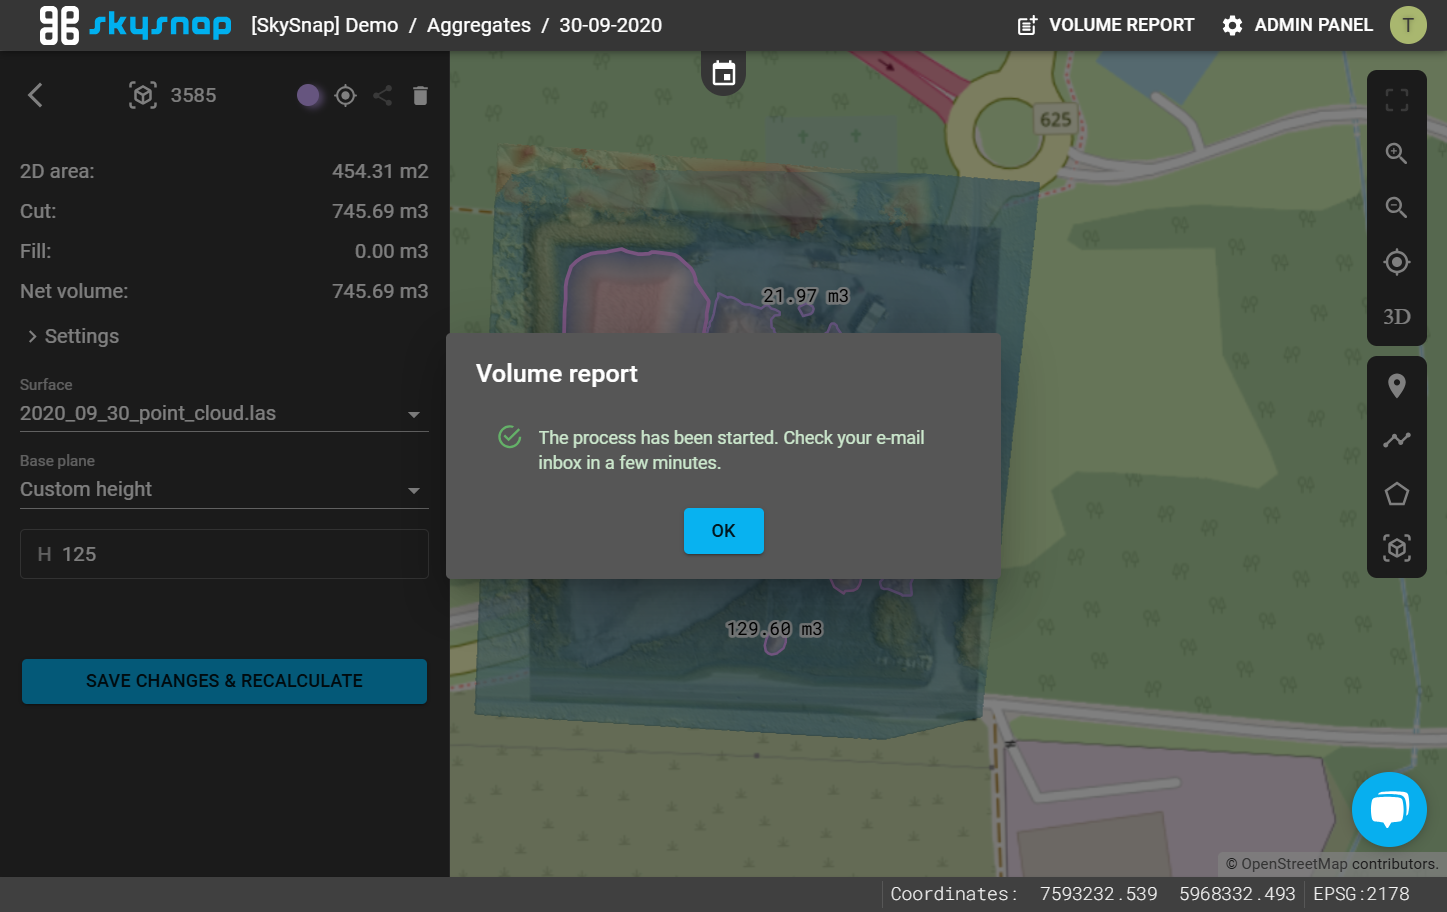This screenshot has height=912, width=1447.
Task: Click the OpenStreetMap contributors attribution
Action: 1332,864
